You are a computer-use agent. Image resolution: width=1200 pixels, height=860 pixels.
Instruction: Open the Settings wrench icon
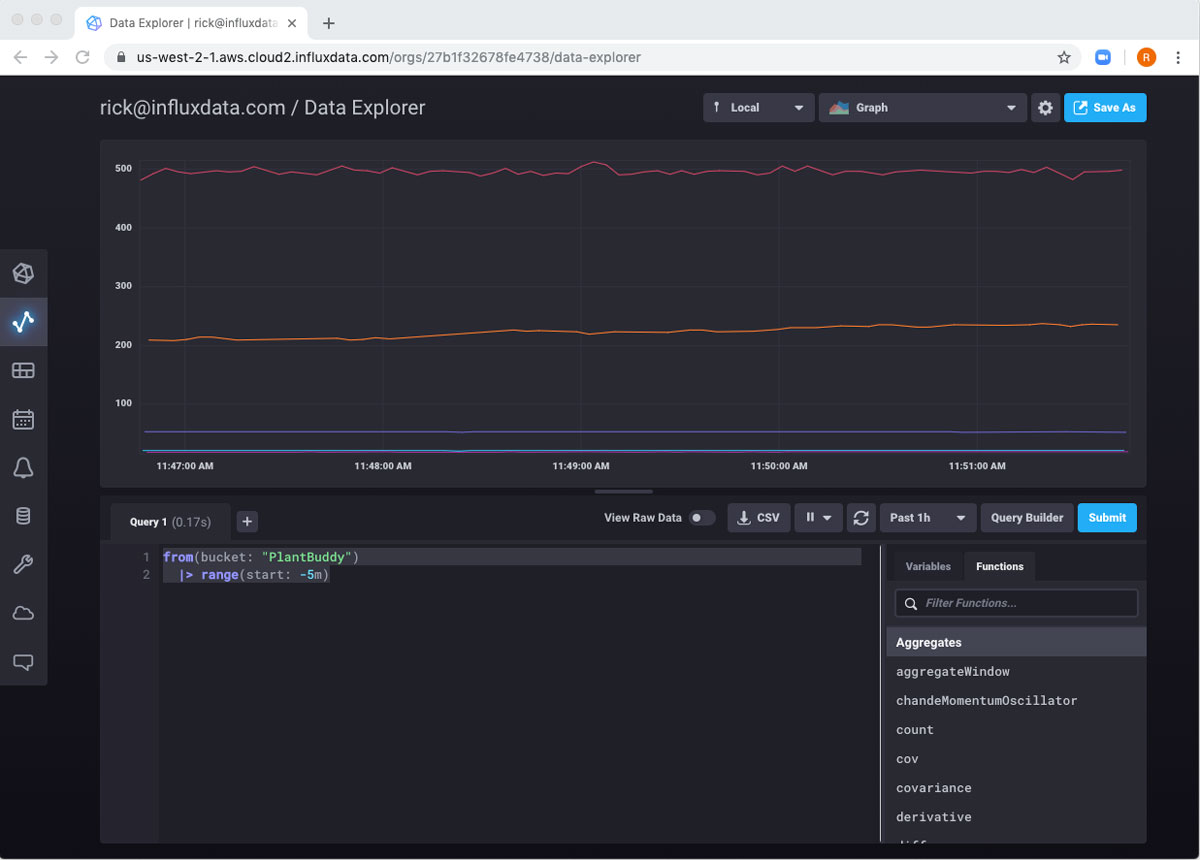coord(23,565)
